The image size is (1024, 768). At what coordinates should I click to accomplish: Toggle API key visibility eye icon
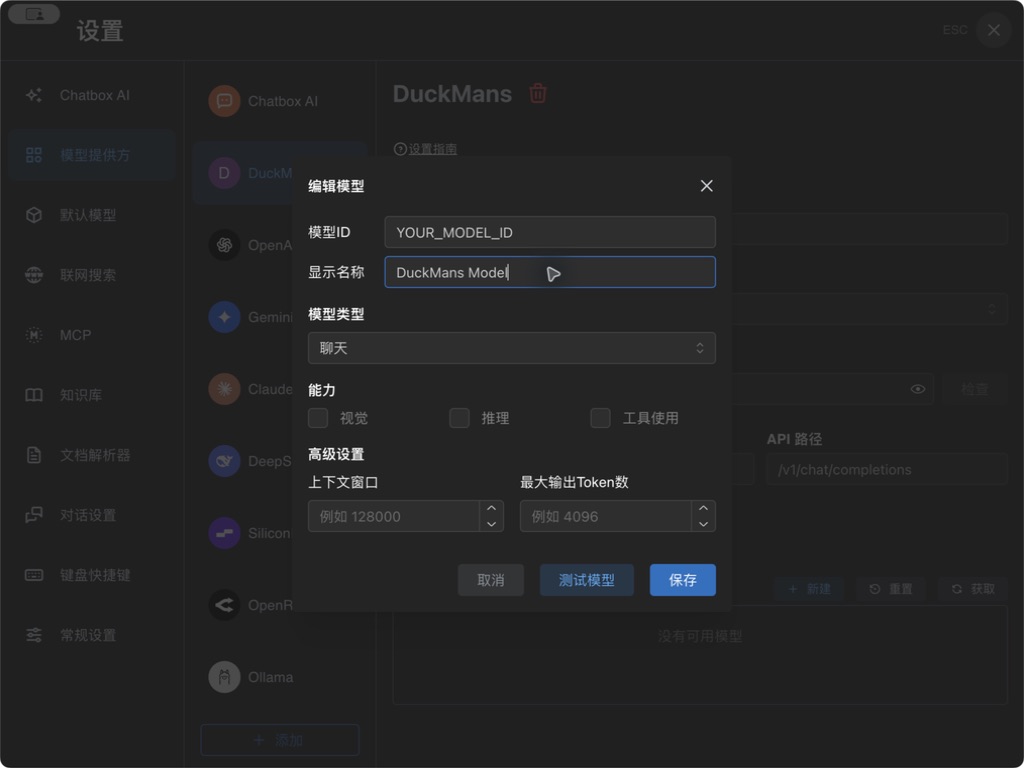coord(918,389)
